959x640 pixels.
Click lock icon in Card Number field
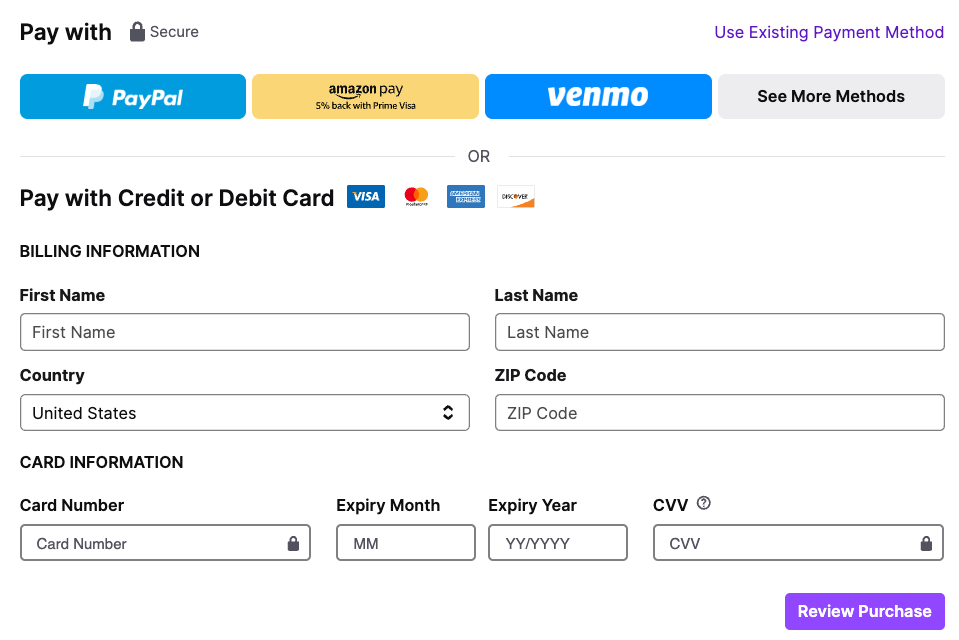coord(293,544)
